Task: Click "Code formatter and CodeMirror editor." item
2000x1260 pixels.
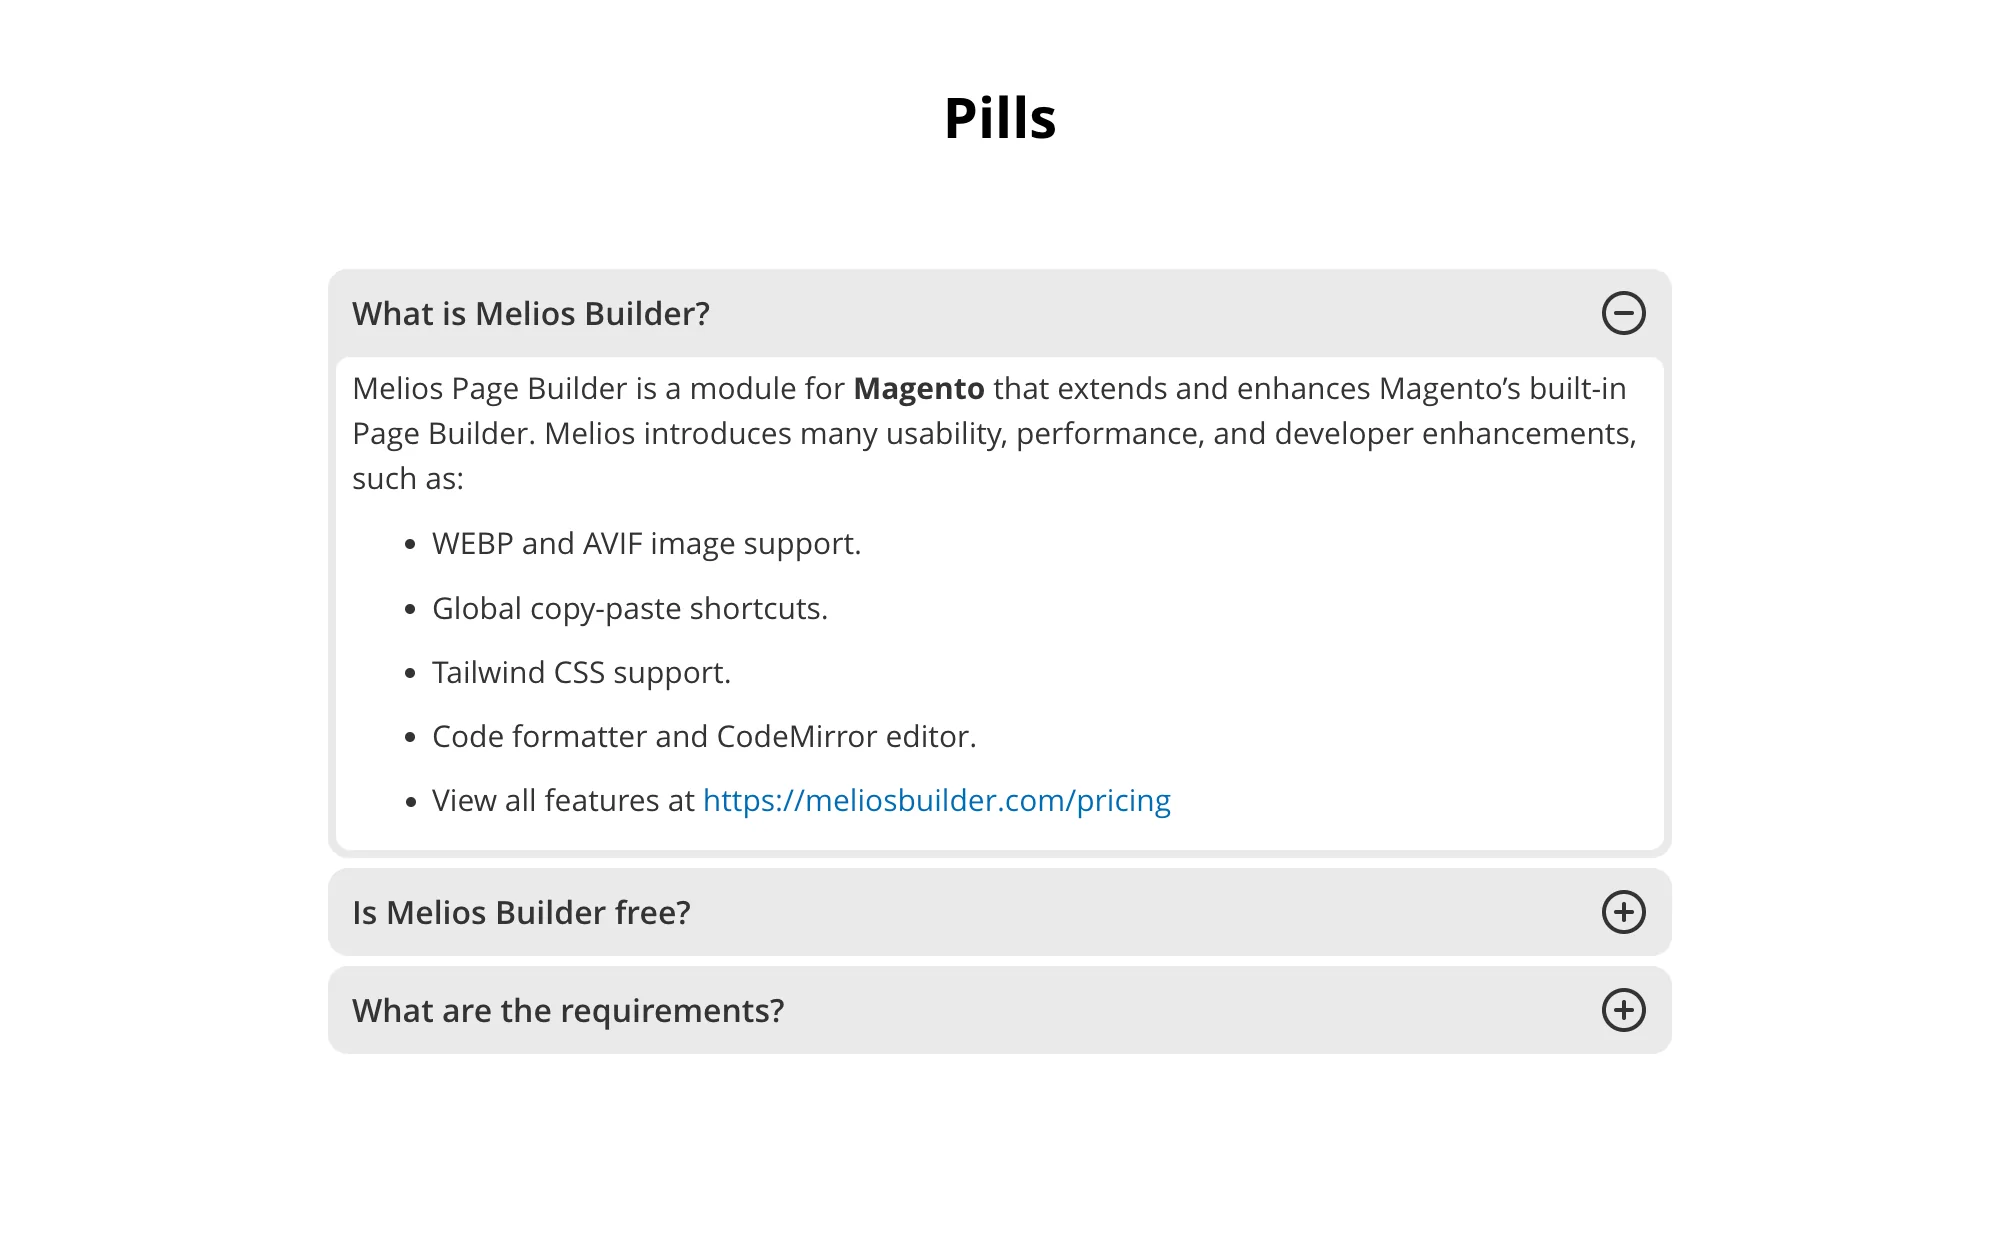Action: coord(704,737)
